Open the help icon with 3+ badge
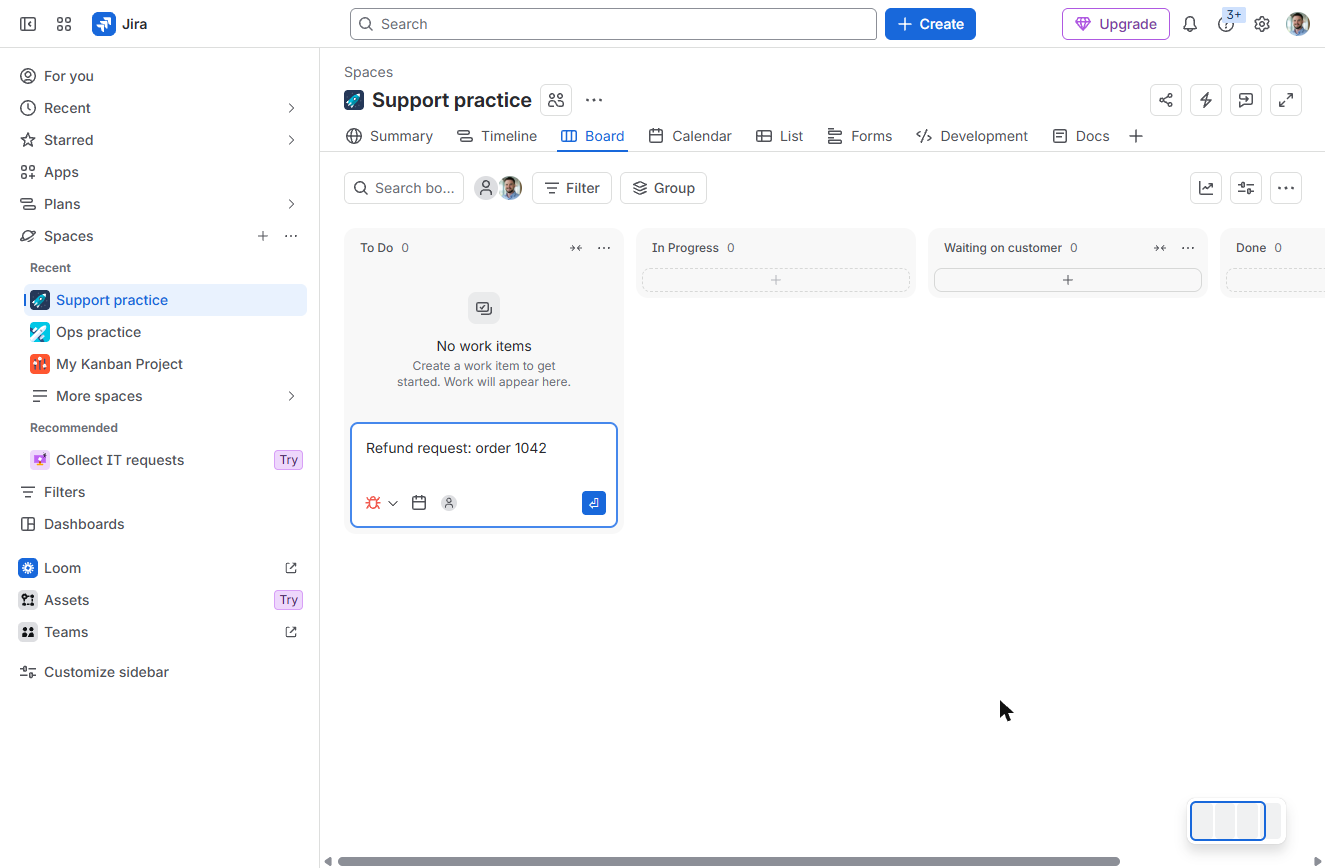The width and height of the screenshot is (1325, 868). pos(1226,24)
